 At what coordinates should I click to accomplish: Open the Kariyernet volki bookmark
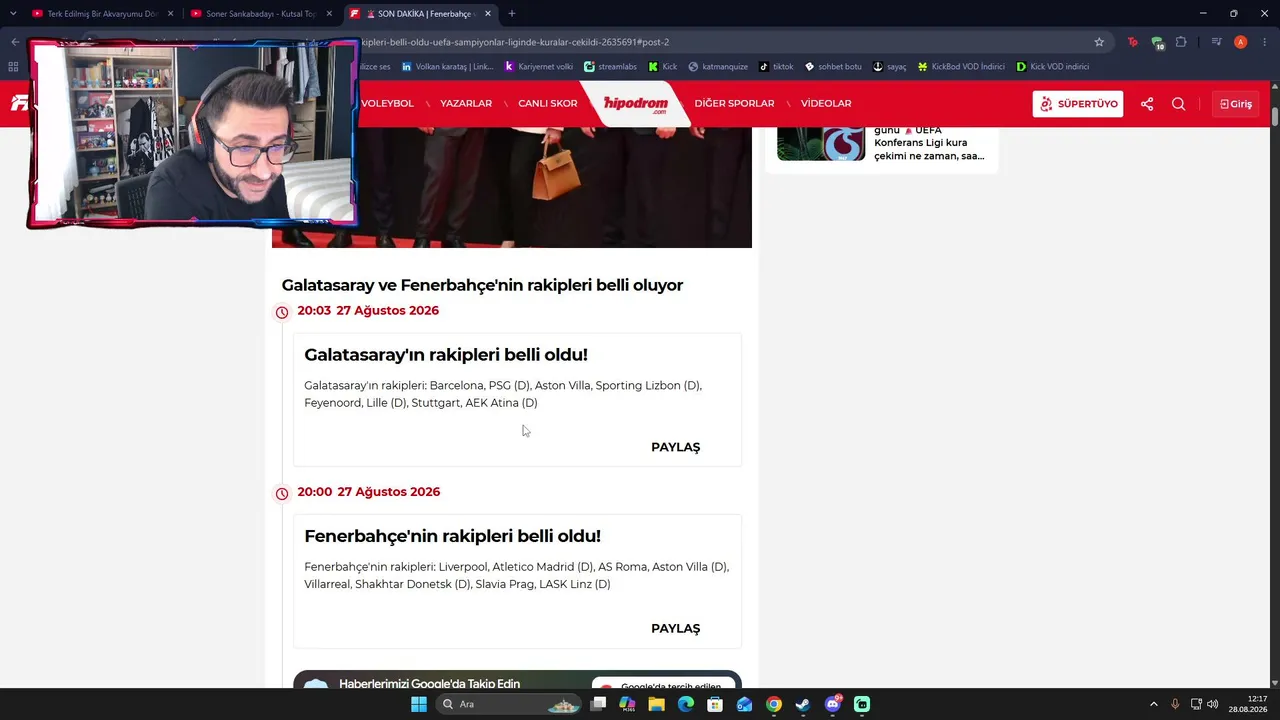coord(539,67)
